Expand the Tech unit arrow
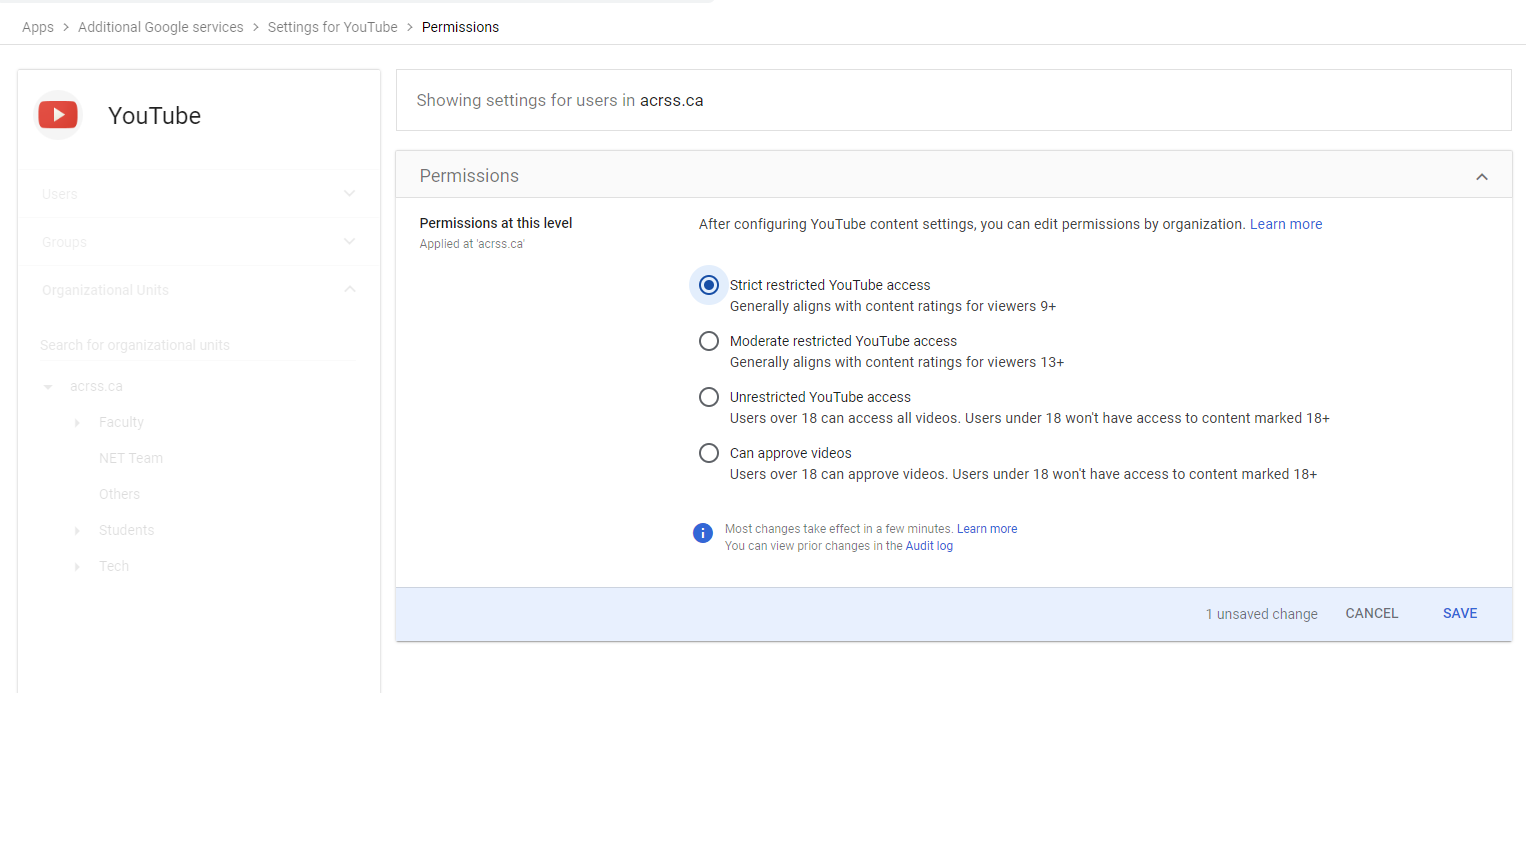The image size is (1526, 843). [77, 567]
